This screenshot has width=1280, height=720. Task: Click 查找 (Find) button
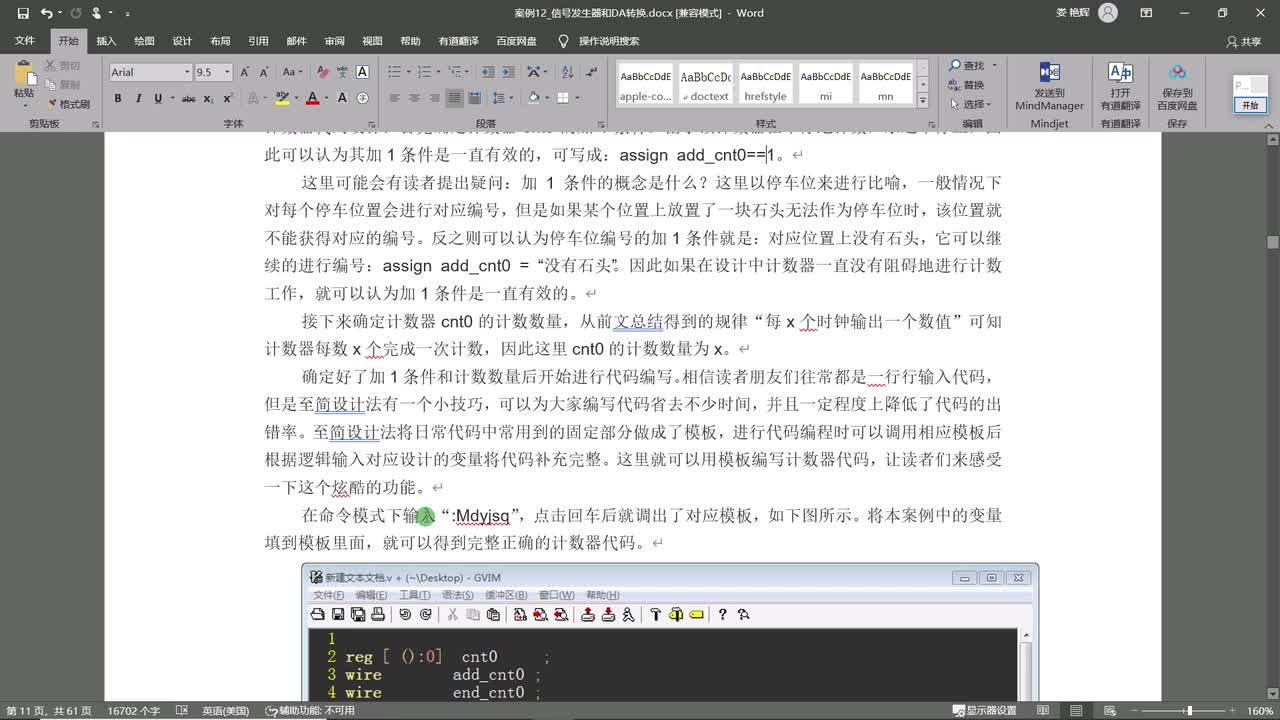(966, 65)
